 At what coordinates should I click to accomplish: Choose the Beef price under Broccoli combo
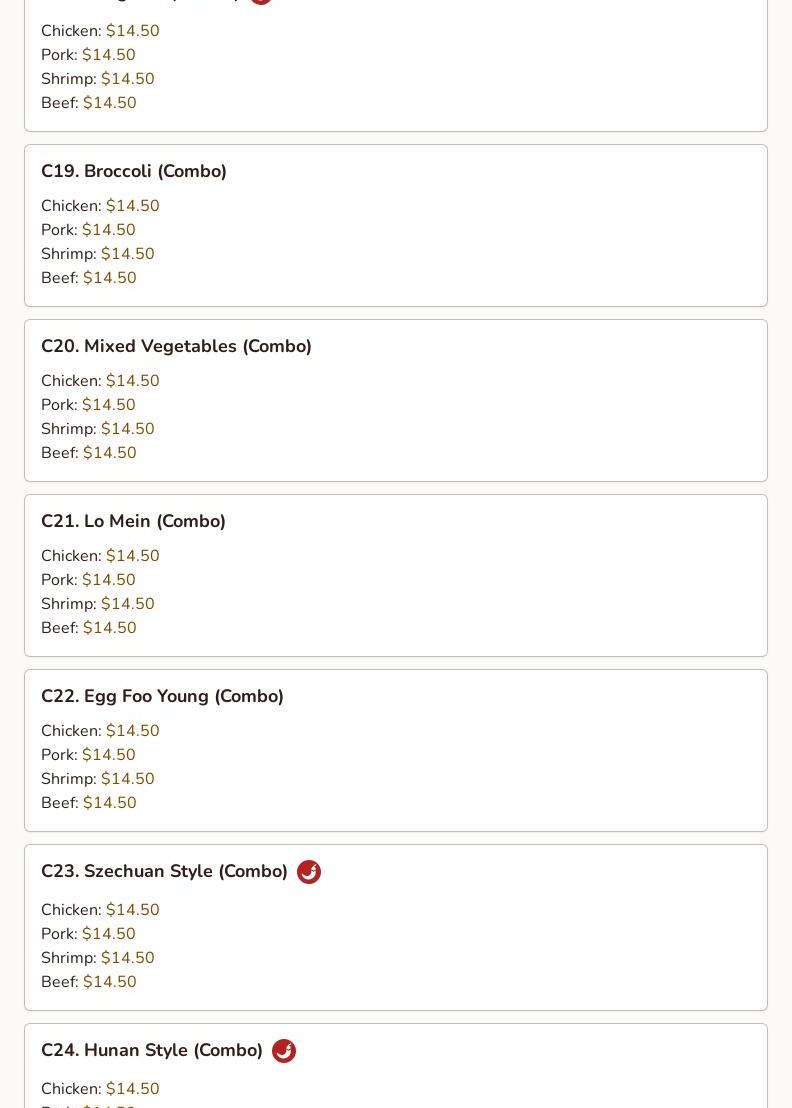click(x=109, y=278)
